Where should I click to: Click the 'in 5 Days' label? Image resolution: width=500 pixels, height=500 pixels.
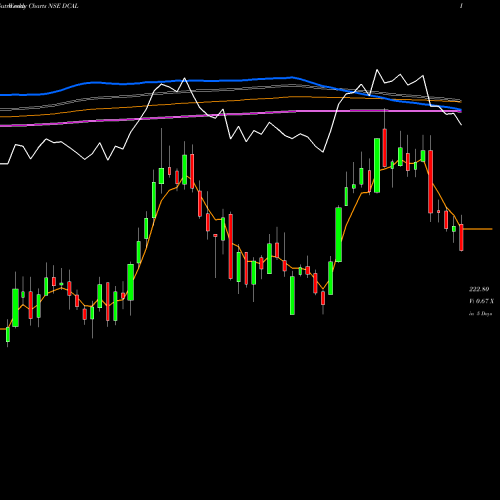[x=480, y=313]
